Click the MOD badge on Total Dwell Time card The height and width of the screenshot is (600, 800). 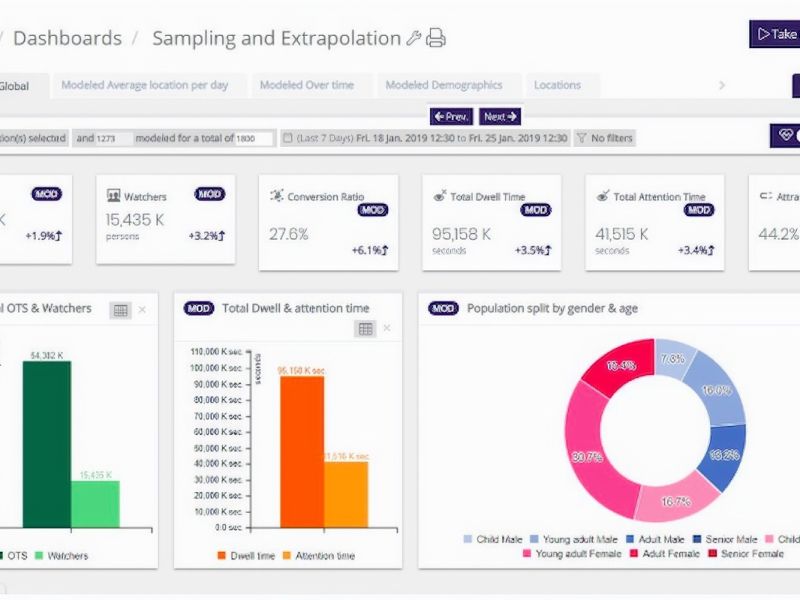[536, 210]
